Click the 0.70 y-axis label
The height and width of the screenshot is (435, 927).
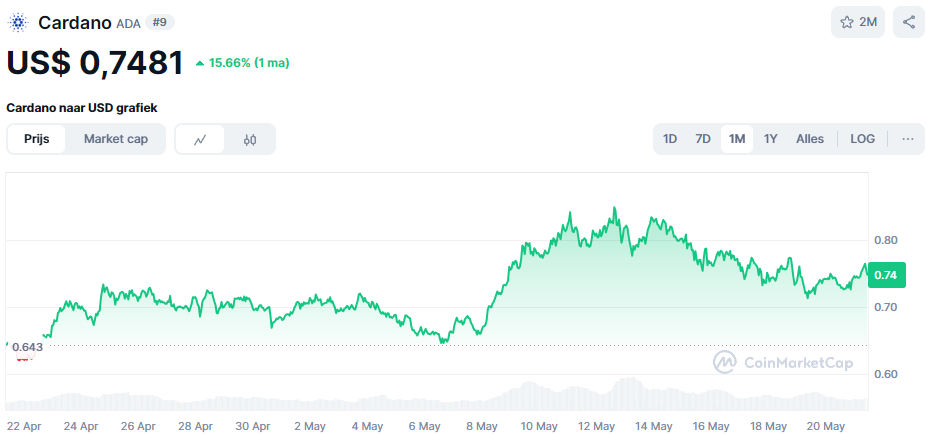tap(886, 307)
